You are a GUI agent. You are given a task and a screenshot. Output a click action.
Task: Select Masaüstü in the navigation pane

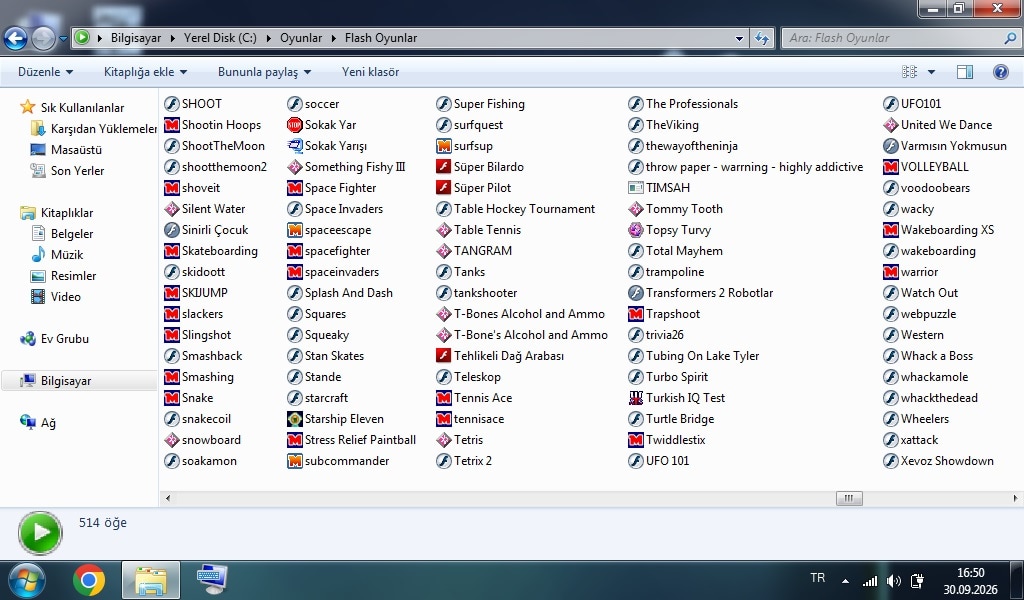pos(76,150)
